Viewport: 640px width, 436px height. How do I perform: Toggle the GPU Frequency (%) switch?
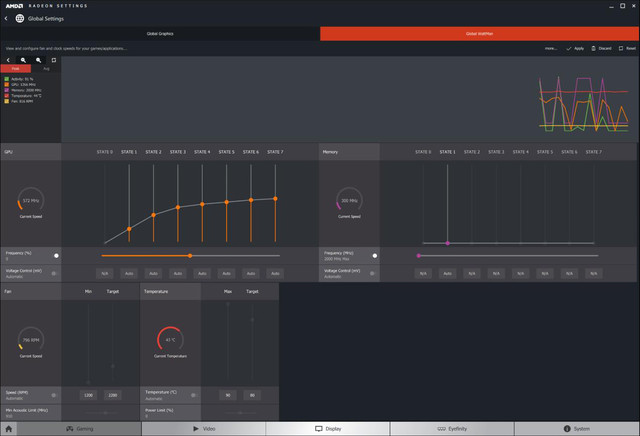(x=56, y=256)
